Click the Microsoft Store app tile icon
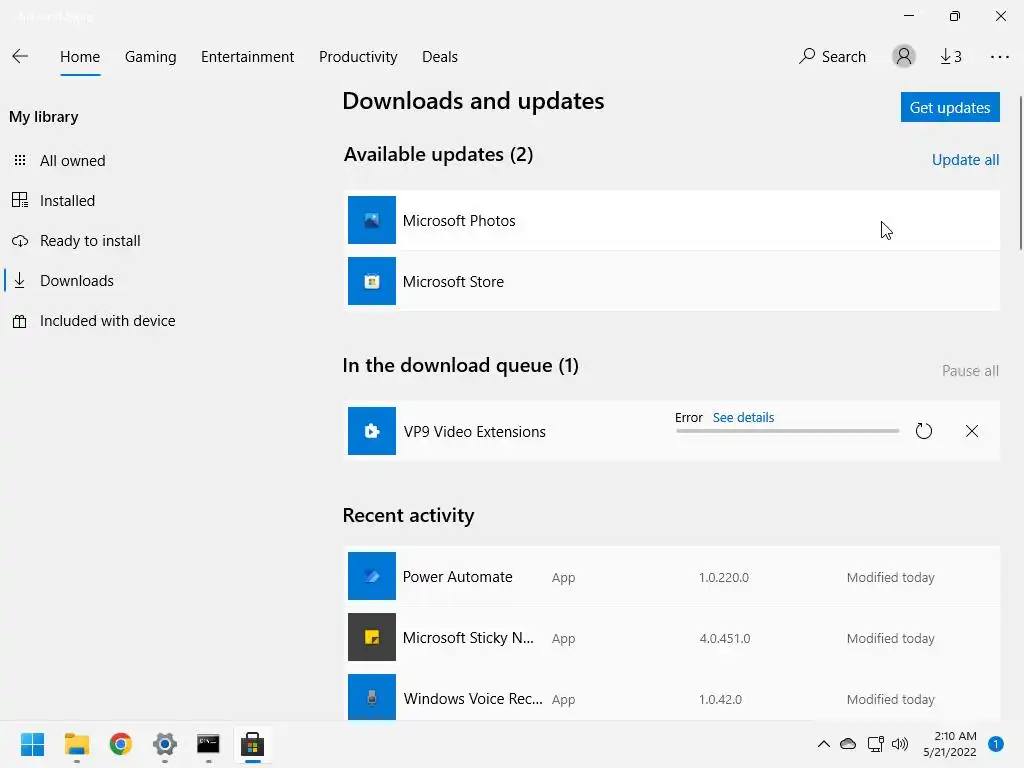Image resolution: width=1024 pixels, height=768 pixels. [x=372, y=281]
